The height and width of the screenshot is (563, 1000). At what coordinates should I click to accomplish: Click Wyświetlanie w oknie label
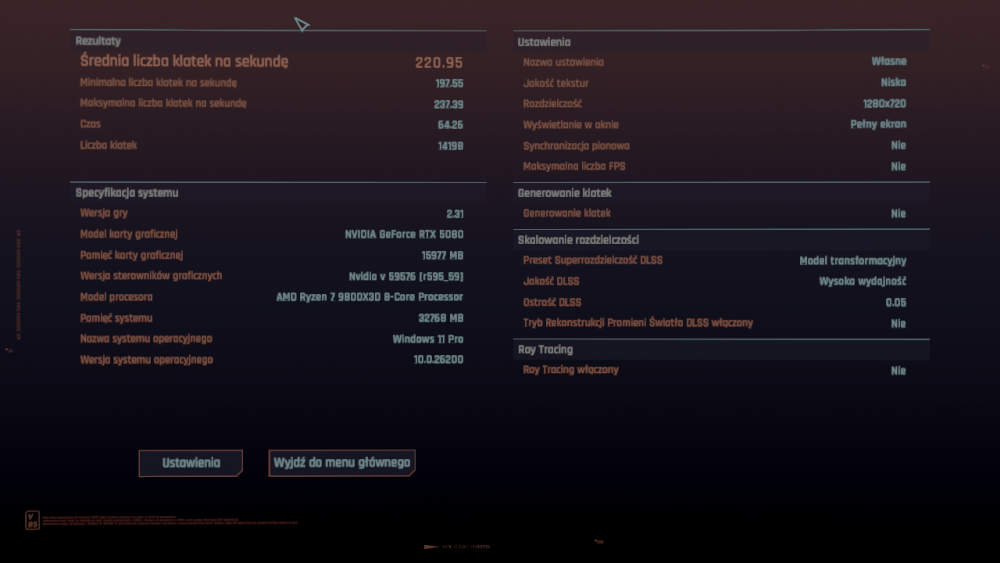click(x=571, y=125)
